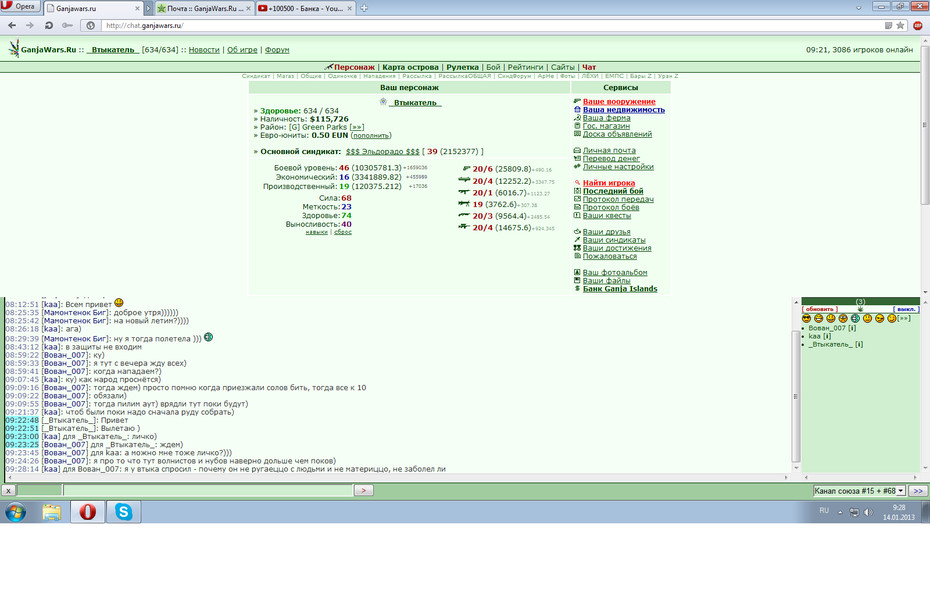Image resolution: width=930 pixels, height=596 pixels.
Task: Open Skype from the taskbar
Action: (123, 511)
